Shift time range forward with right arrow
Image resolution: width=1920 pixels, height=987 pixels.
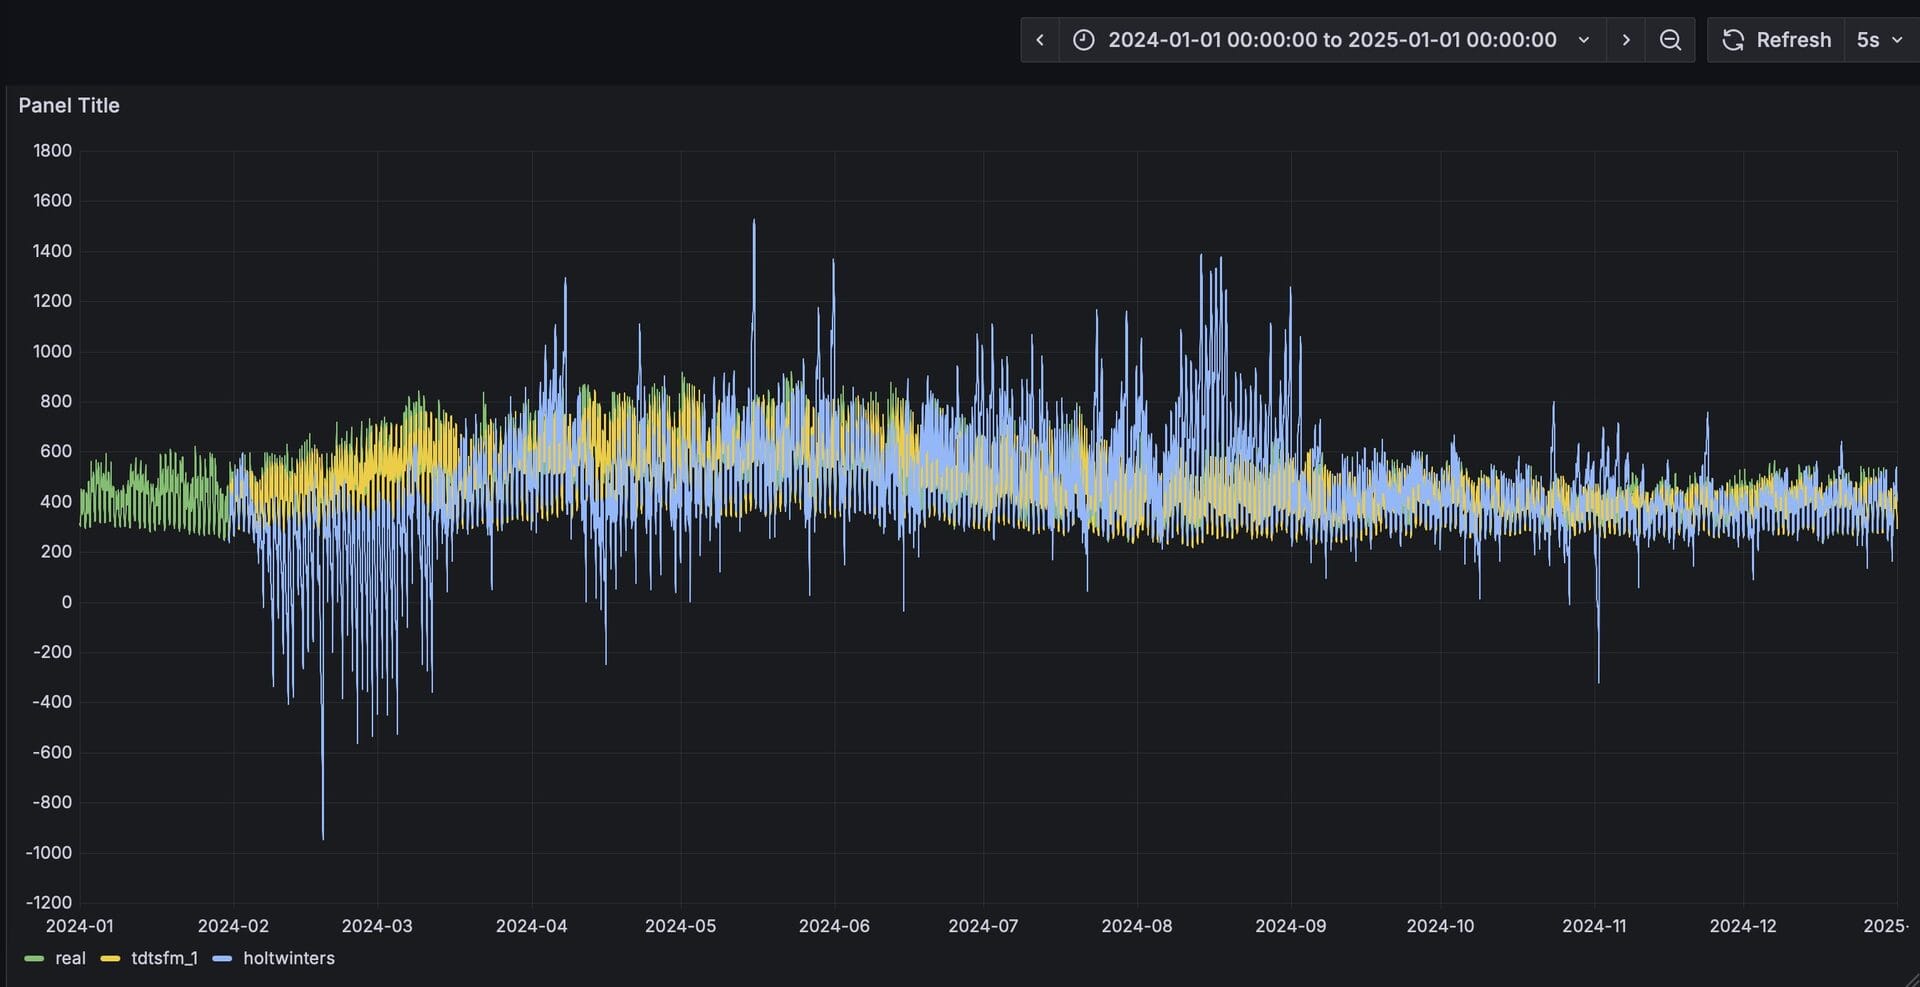pos(1626,40)
